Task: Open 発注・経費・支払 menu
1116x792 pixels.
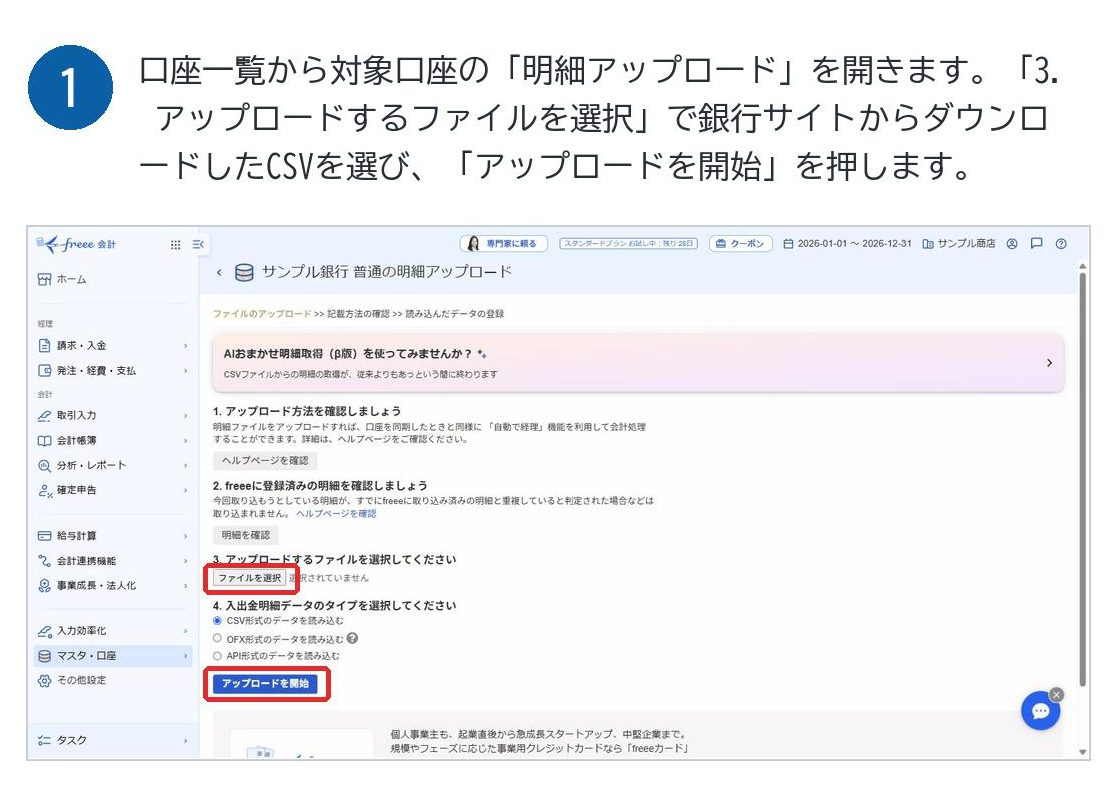Action: (x=112, y=371)
